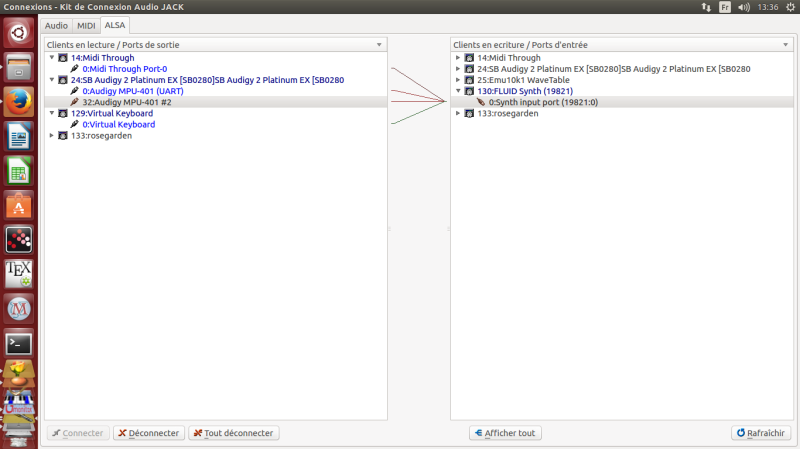
Task: Open the Fr keyboard layout indicator
Action: (x=725, y=7)
